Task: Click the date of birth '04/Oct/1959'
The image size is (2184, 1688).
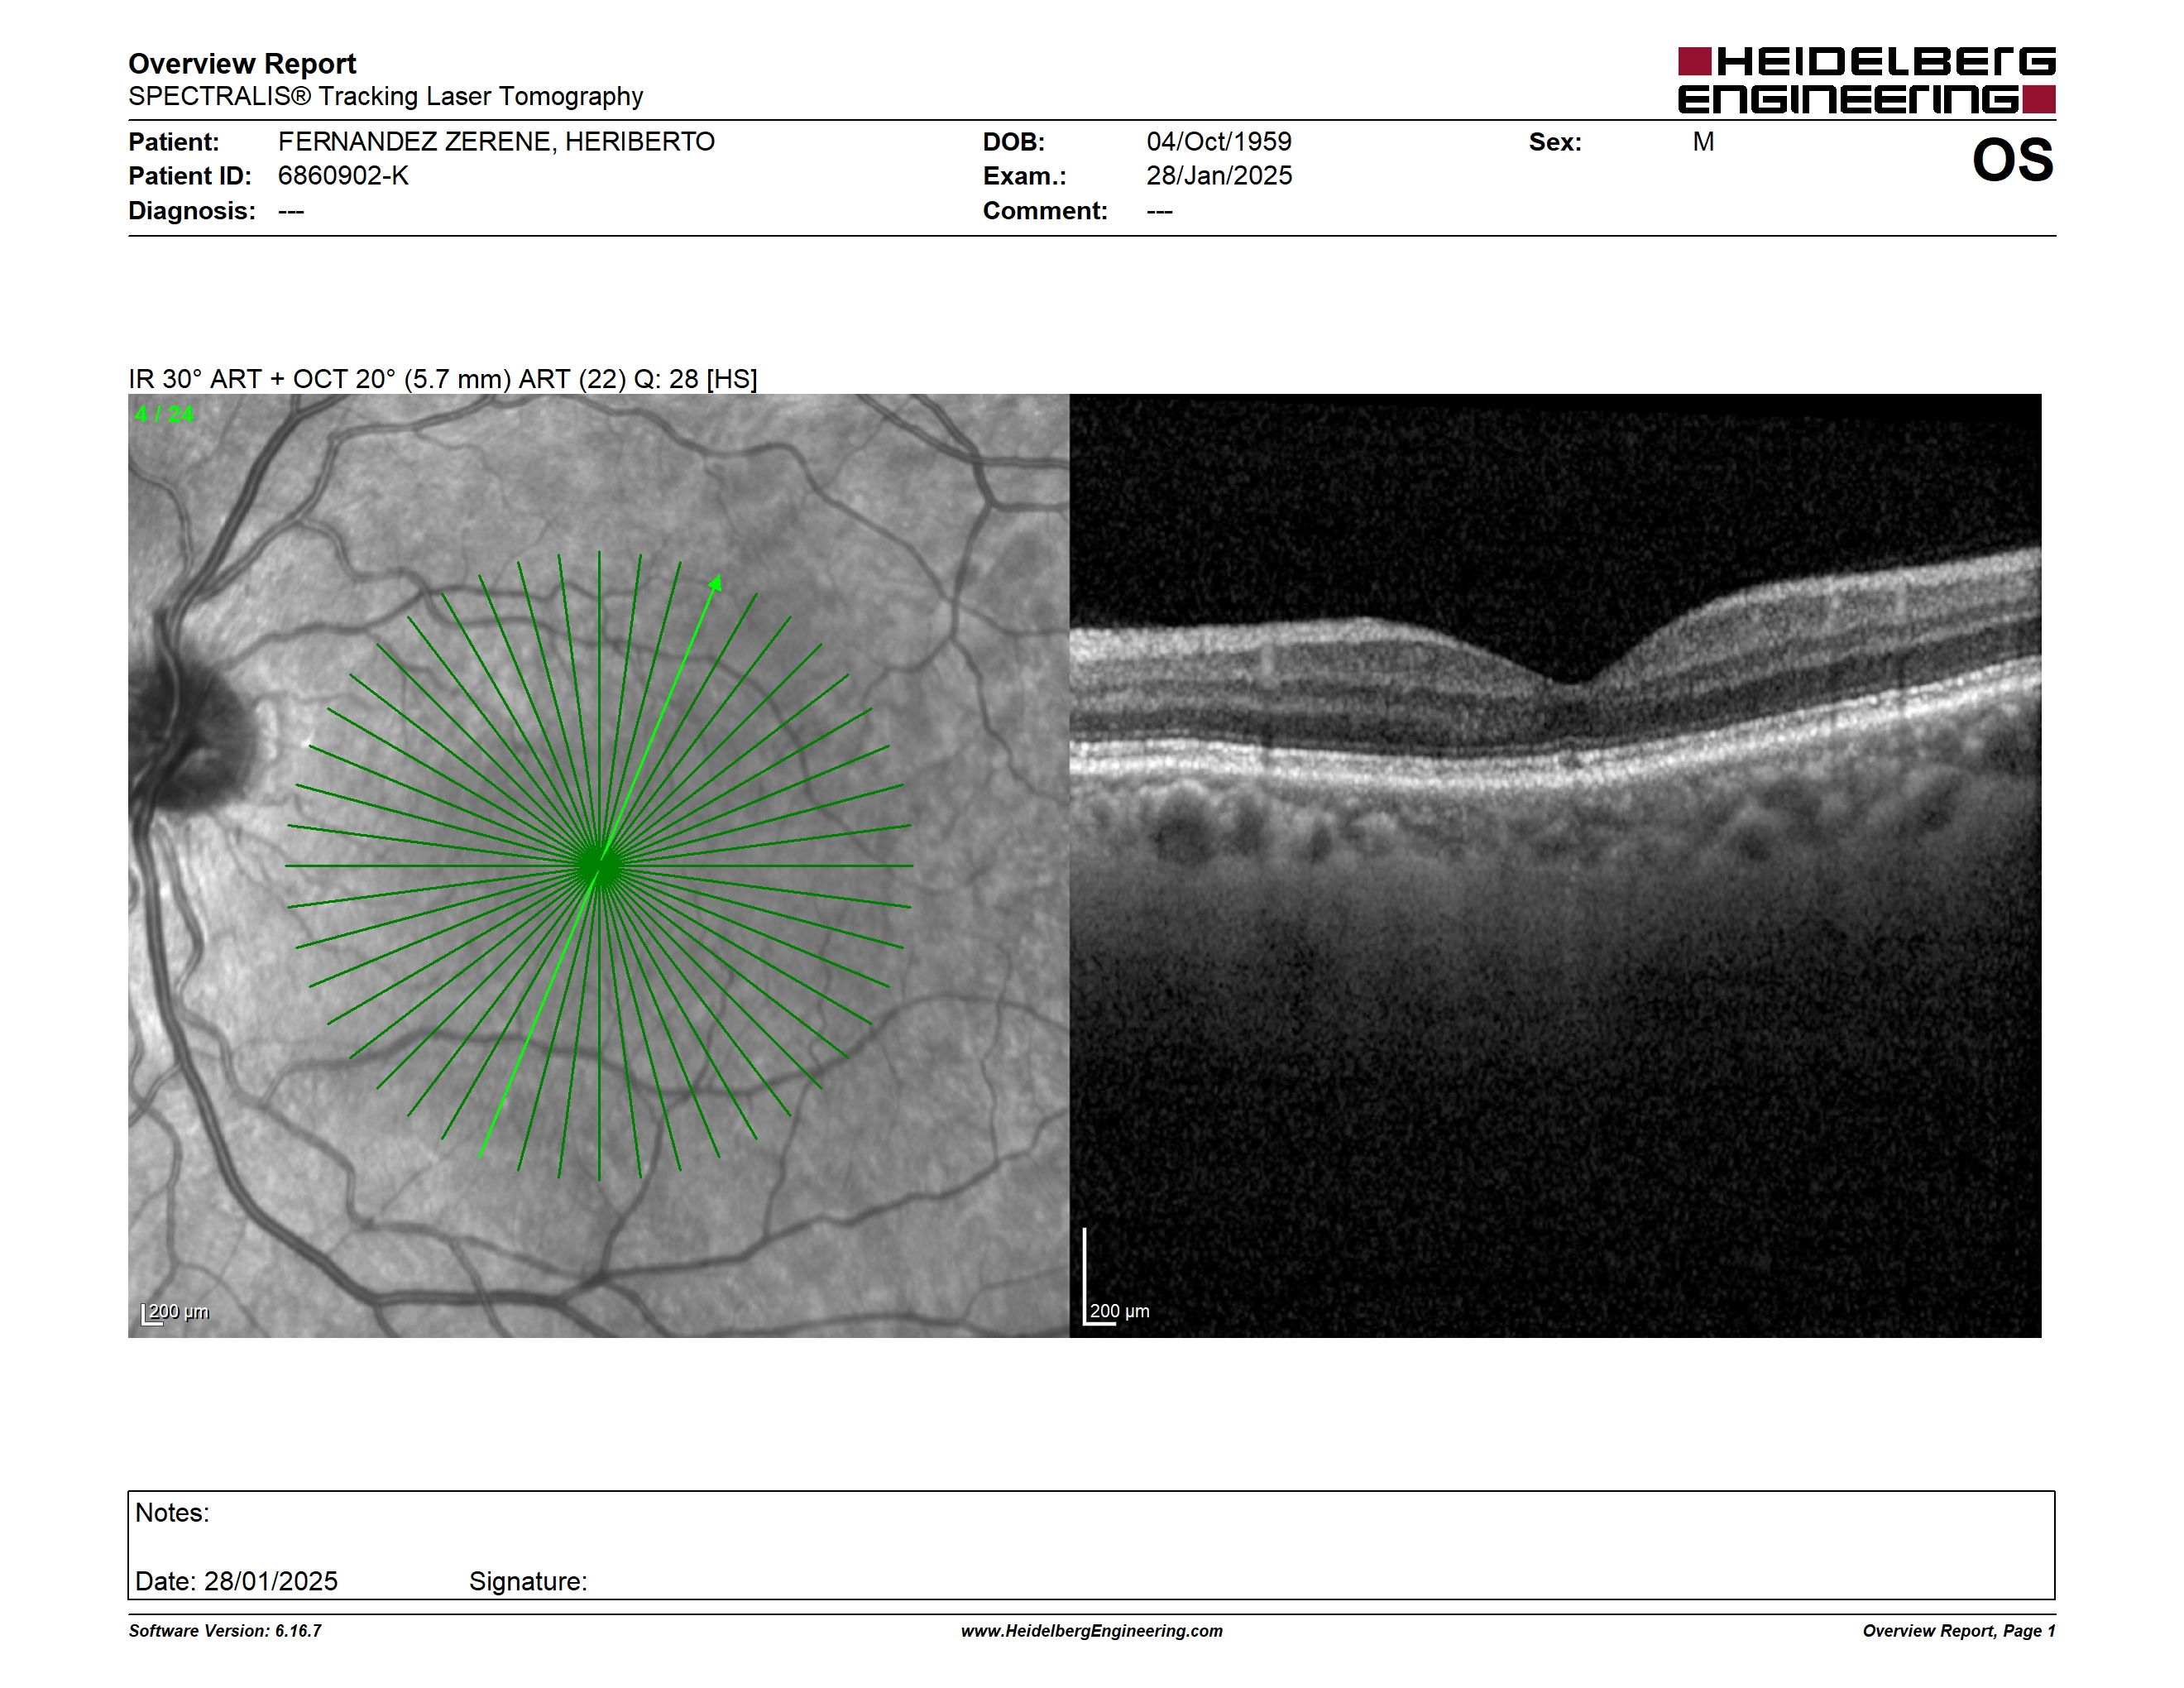Action: 1218,142
